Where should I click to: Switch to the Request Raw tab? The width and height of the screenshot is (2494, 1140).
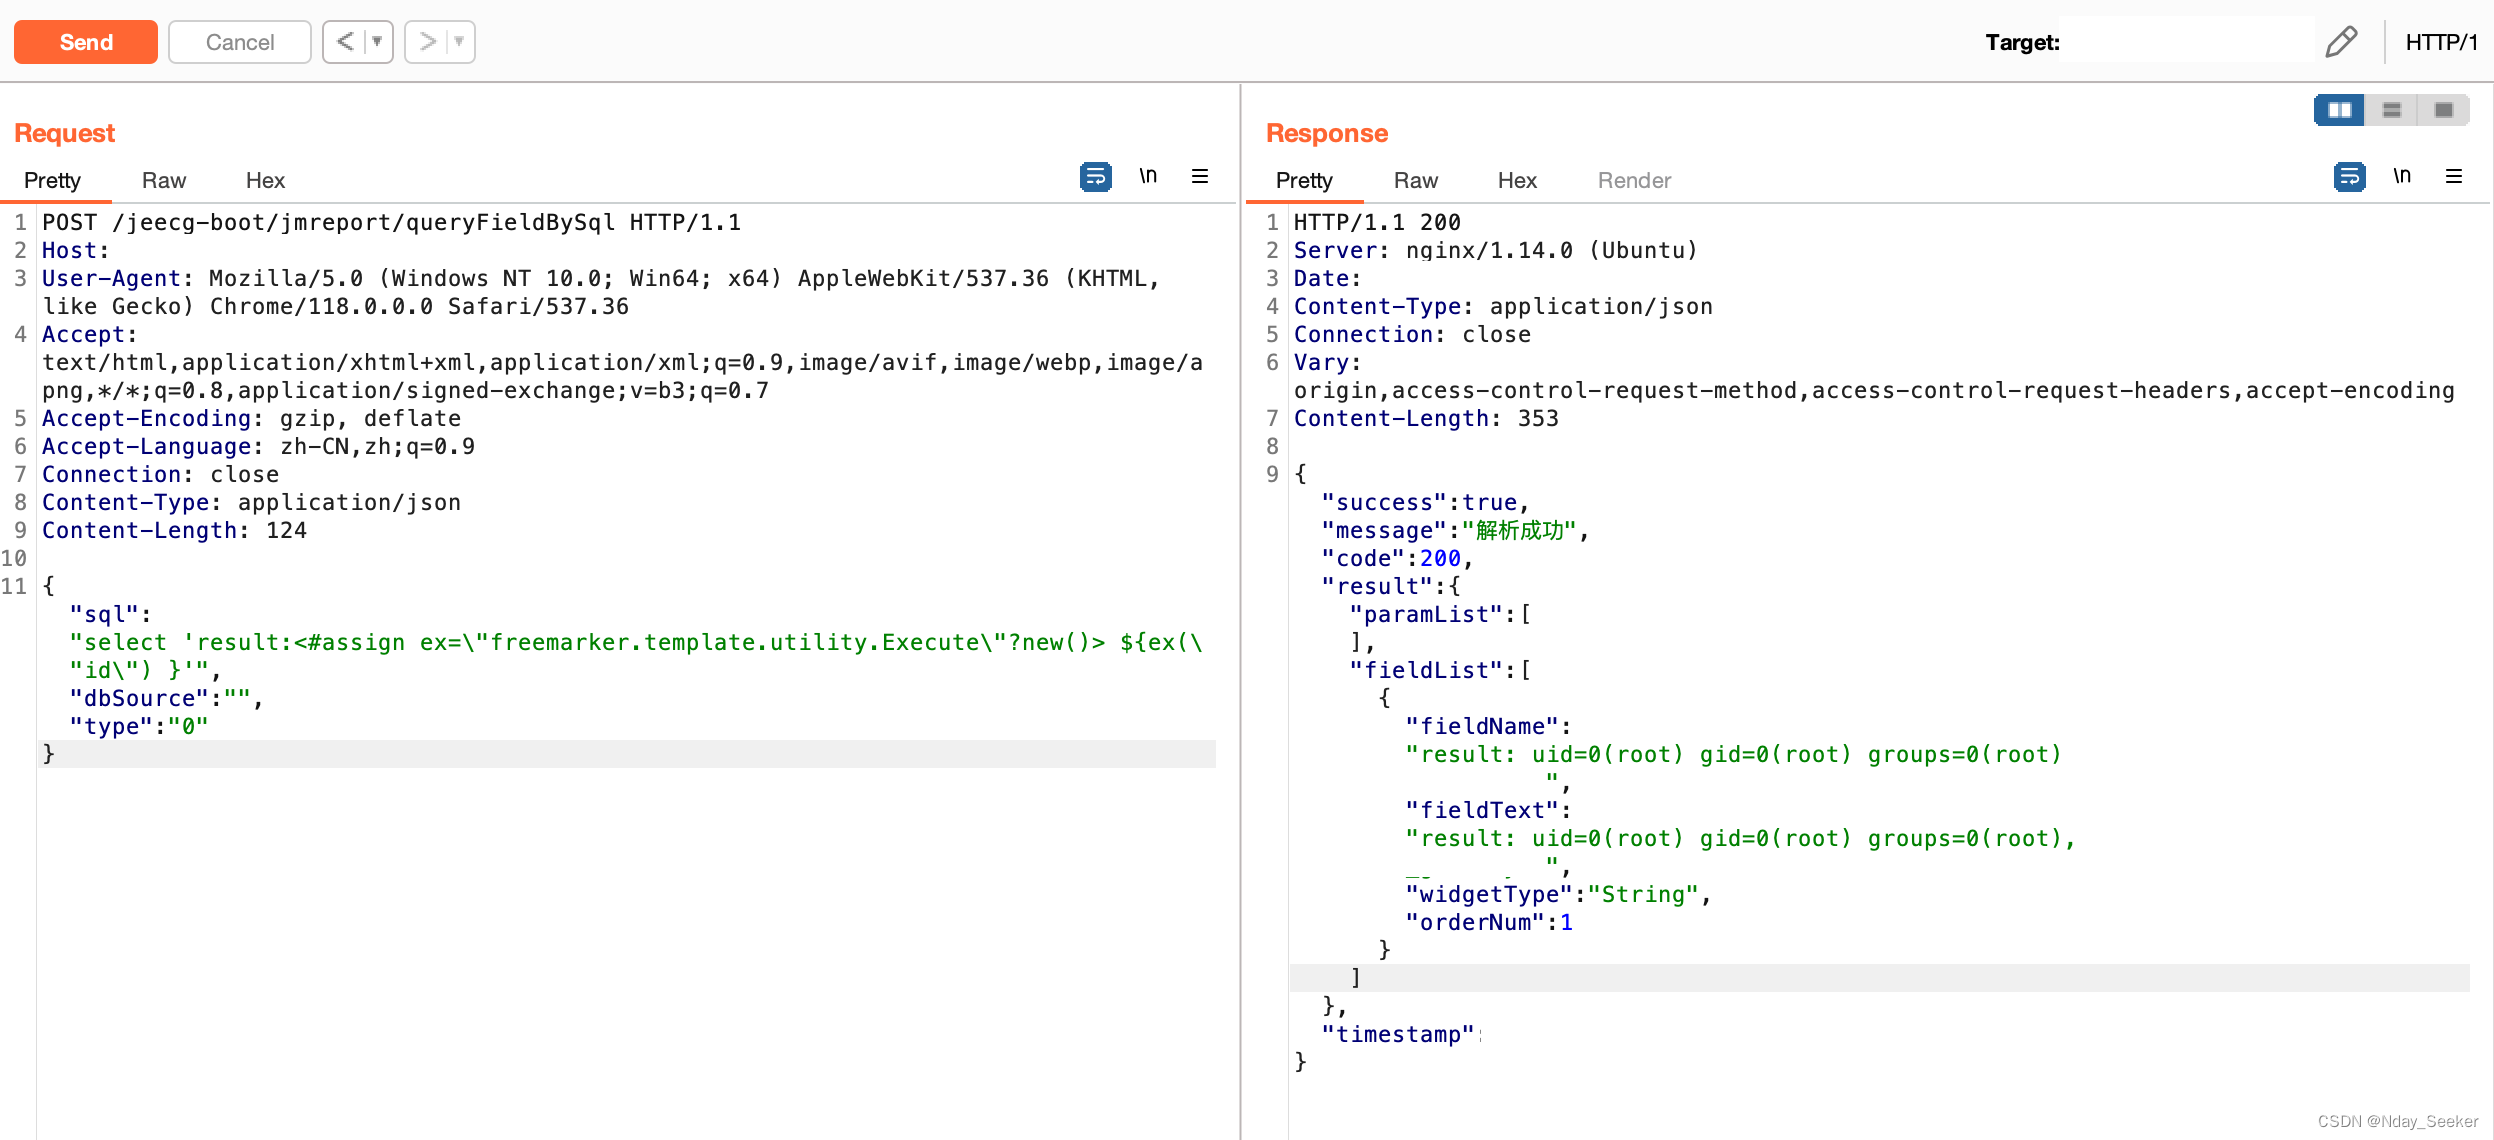point(164,181)
